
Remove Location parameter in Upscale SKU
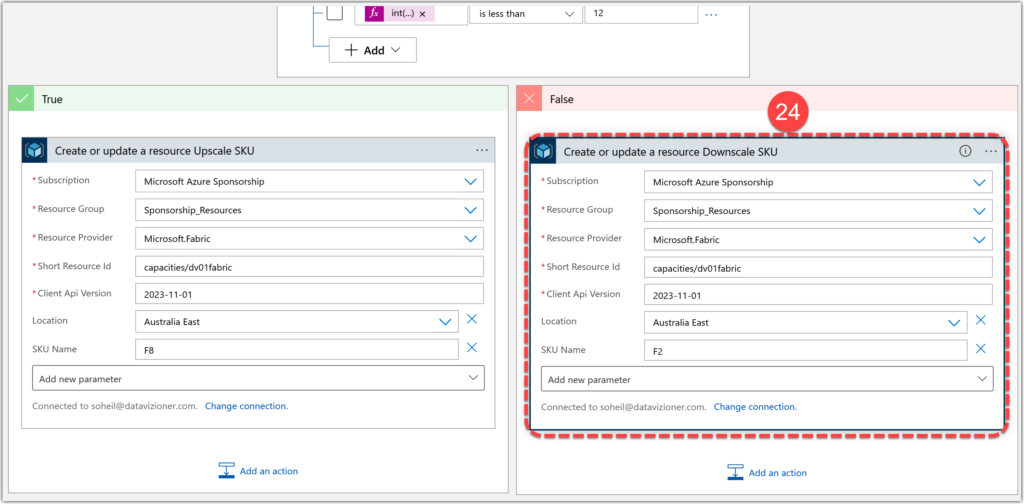pyautogui.click(x=472, y=319)
